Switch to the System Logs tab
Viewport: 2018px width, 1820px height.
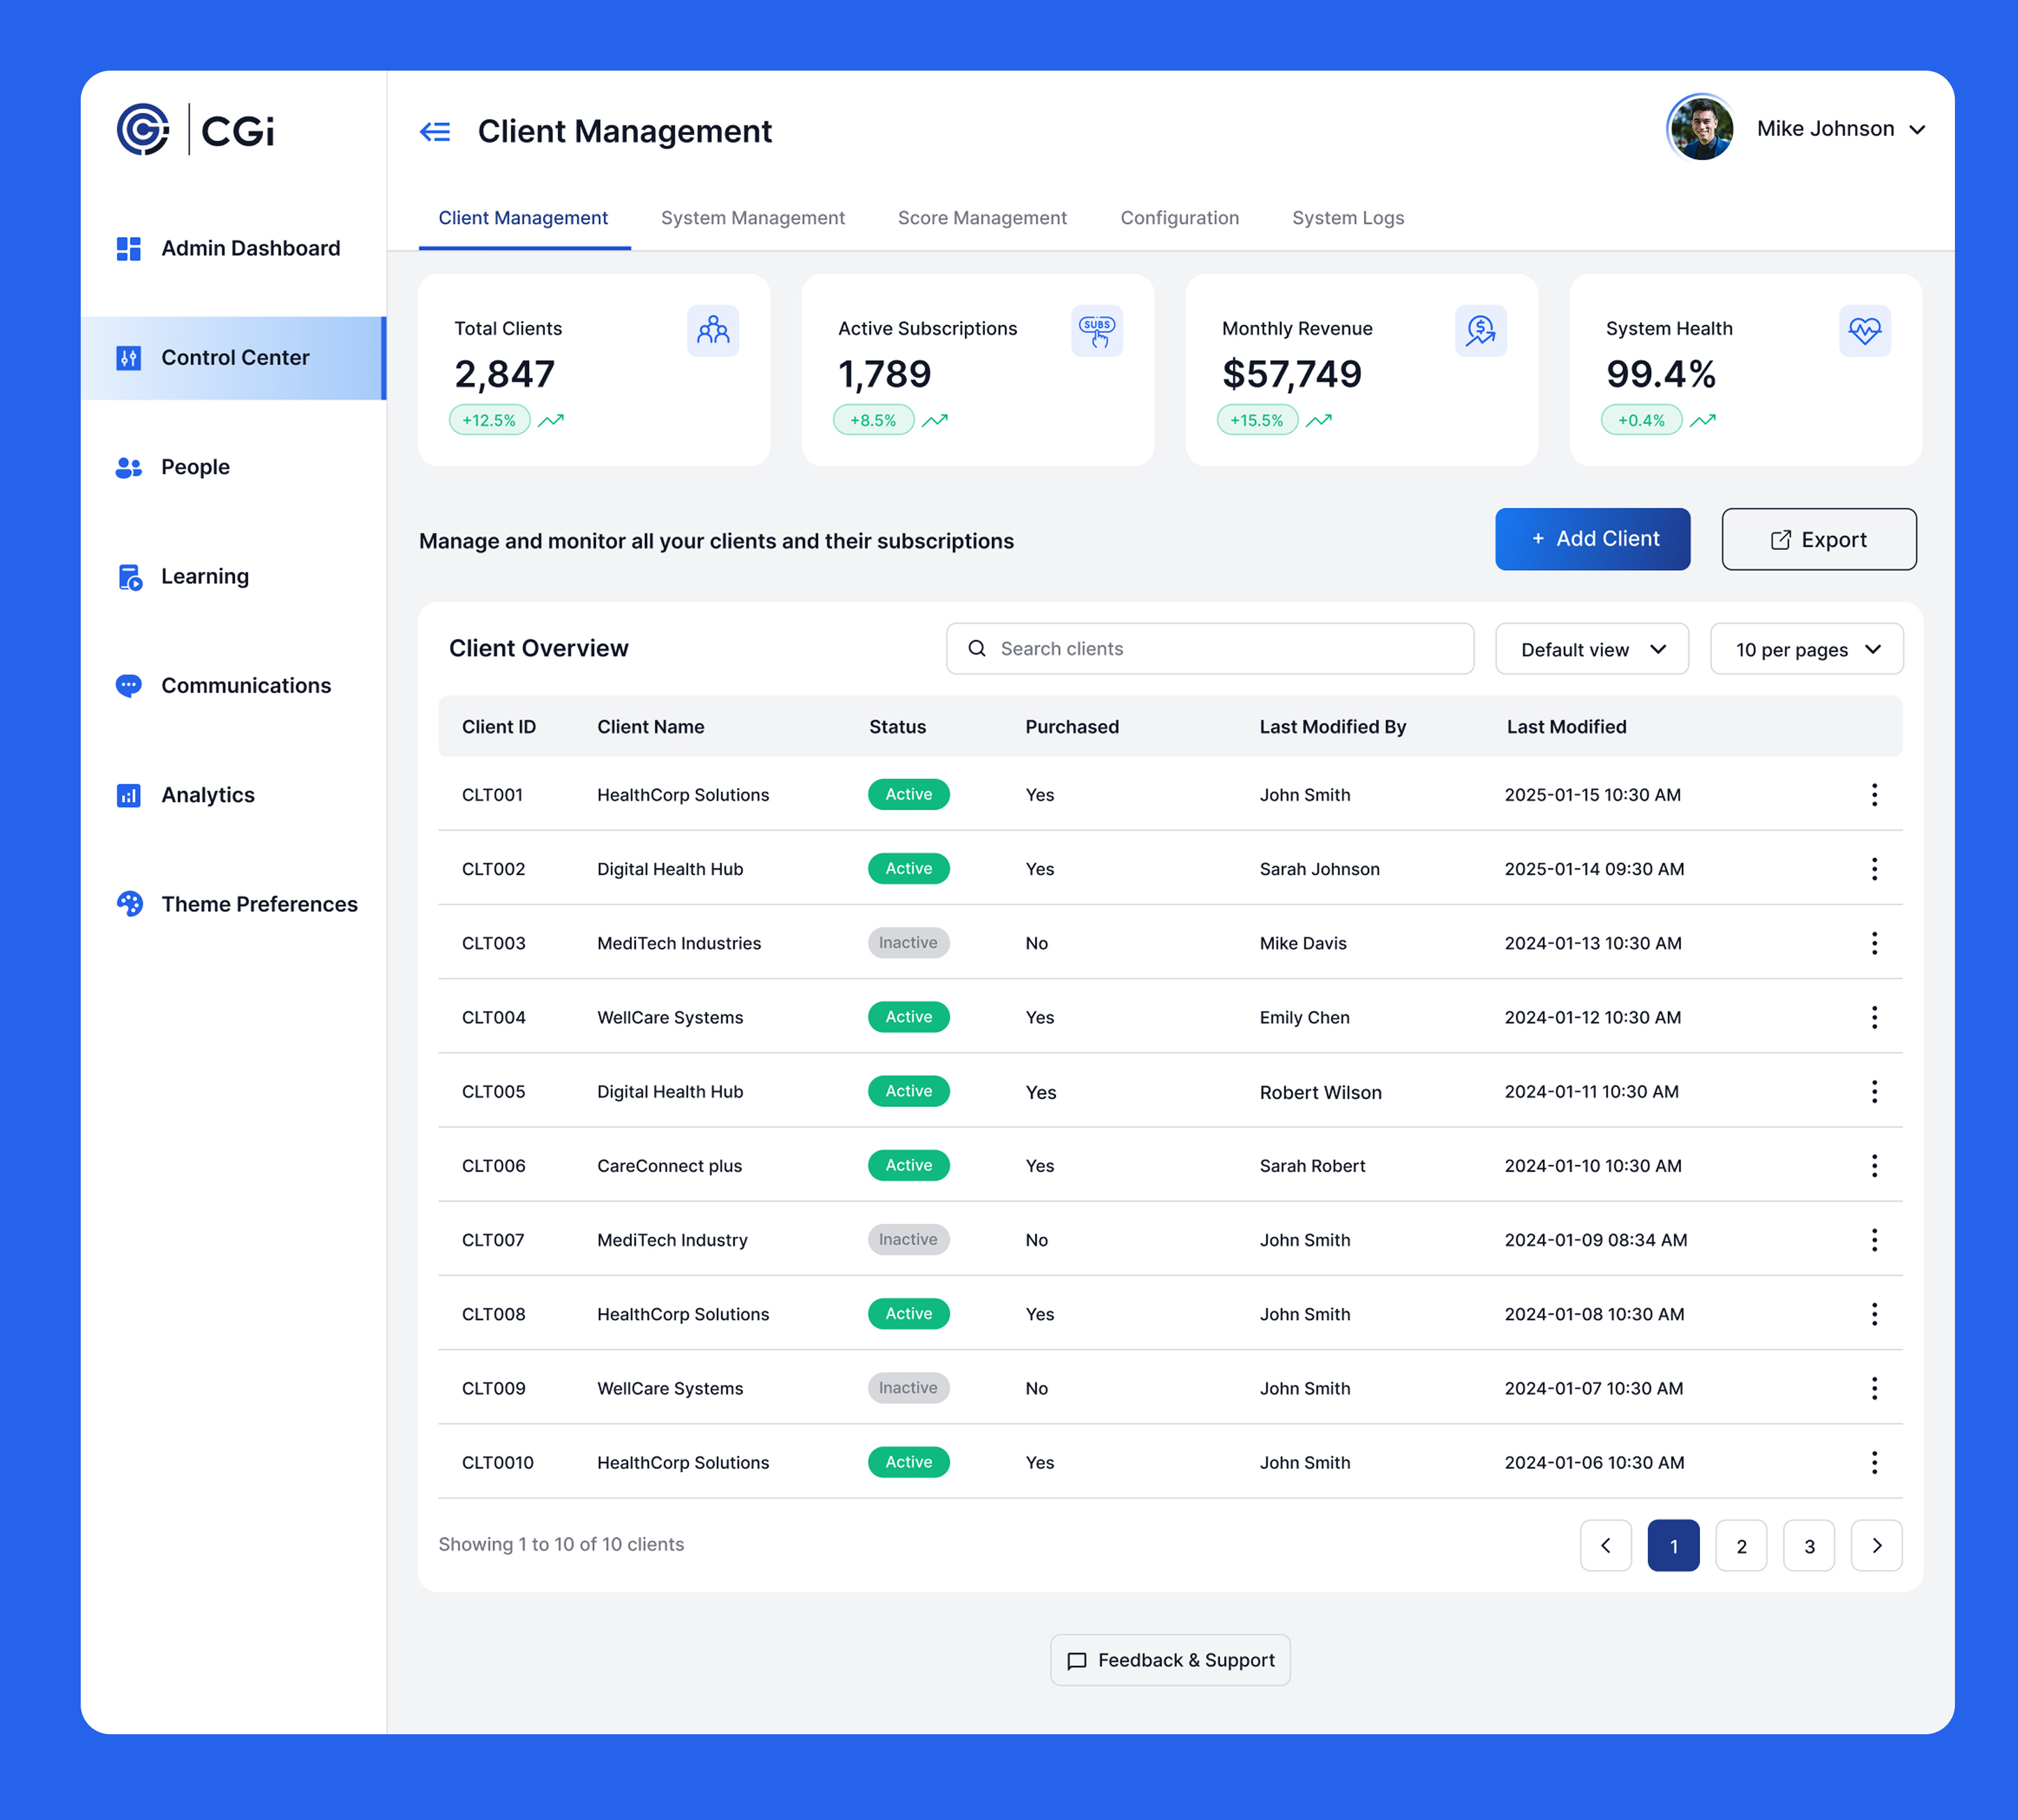[x=1347, y=217]
